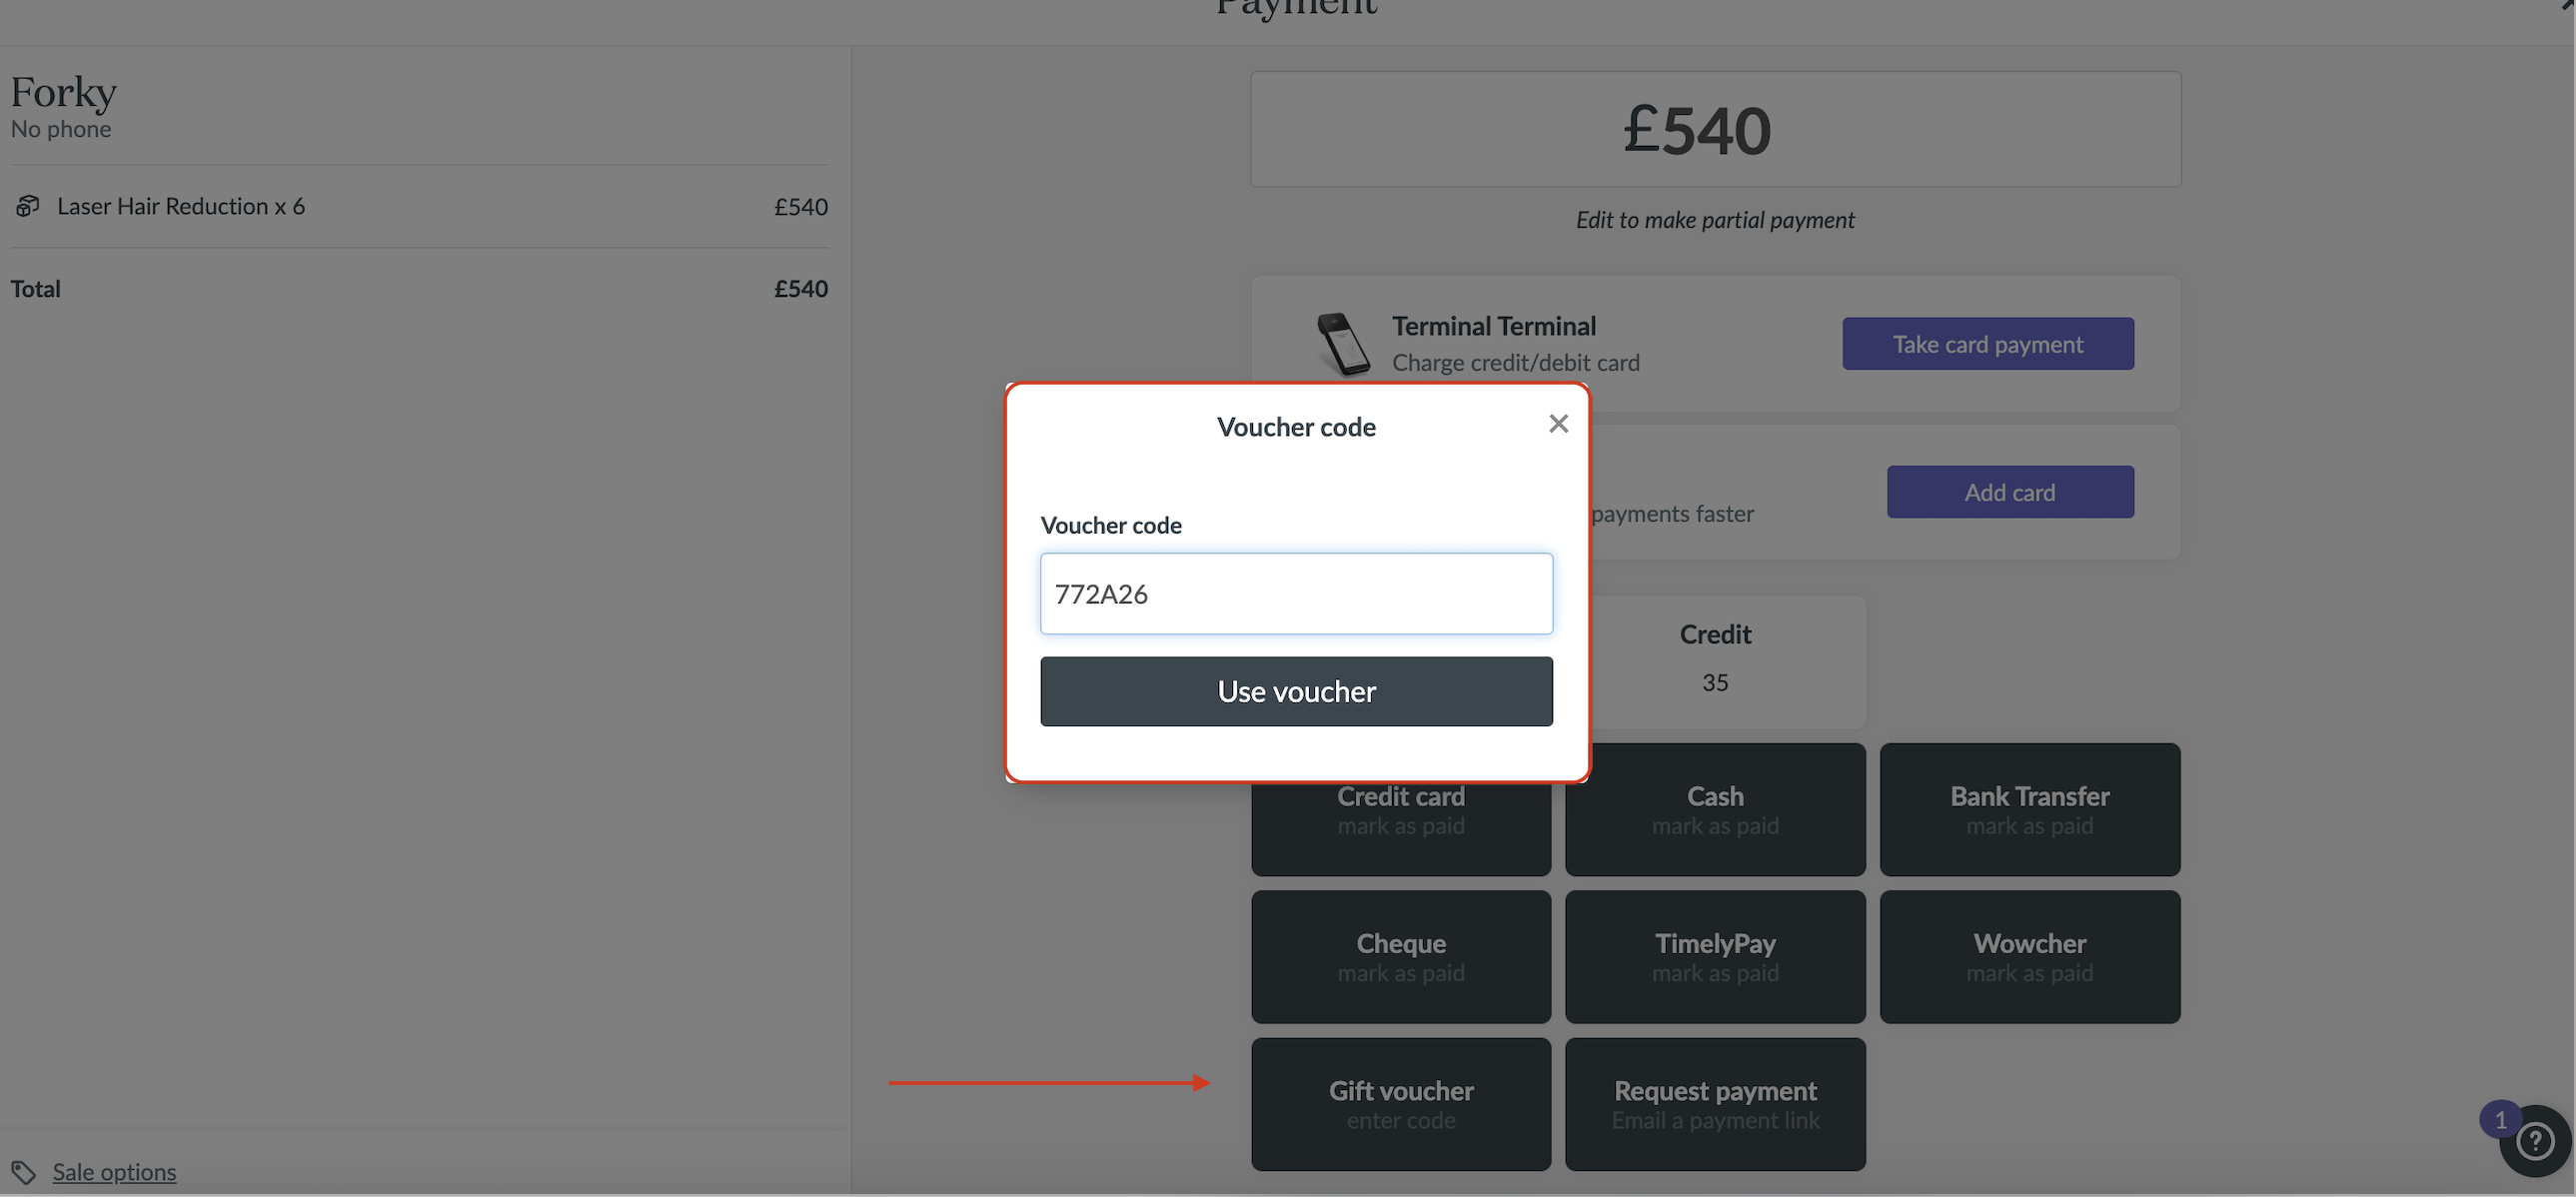This screenshot has height=1197, width=2576.
Task: Click the Sale options tag icon
Action: click(x=23, y=1171)
